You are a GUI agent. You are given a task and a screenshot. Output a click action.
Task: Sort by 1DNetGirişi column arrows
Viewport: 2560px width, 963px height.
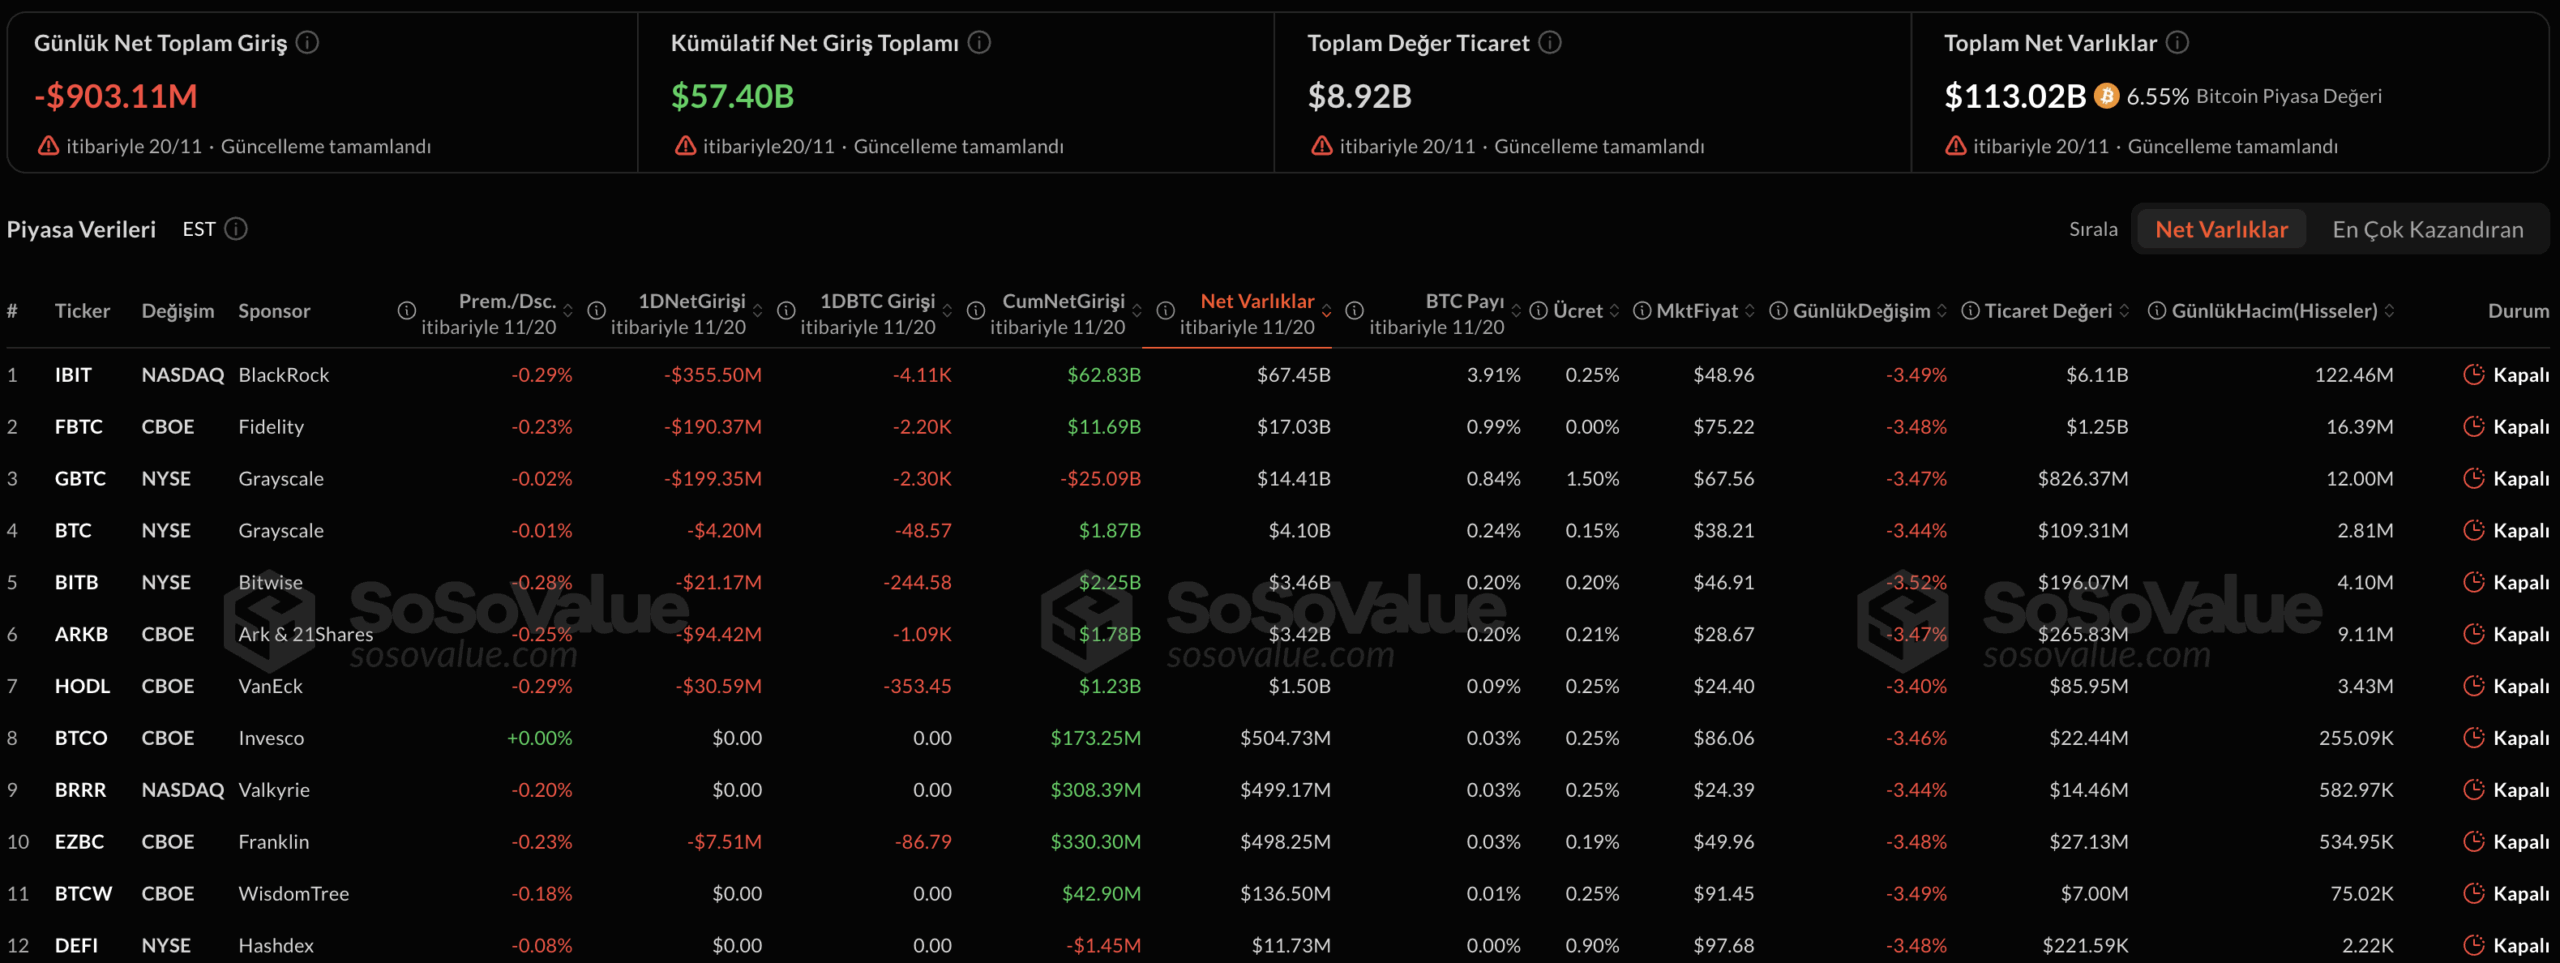pos(758,311)
